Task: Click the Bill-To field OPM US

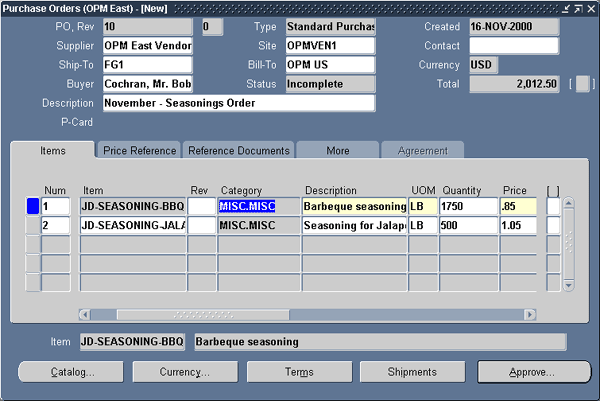Action: click(330, 65)
